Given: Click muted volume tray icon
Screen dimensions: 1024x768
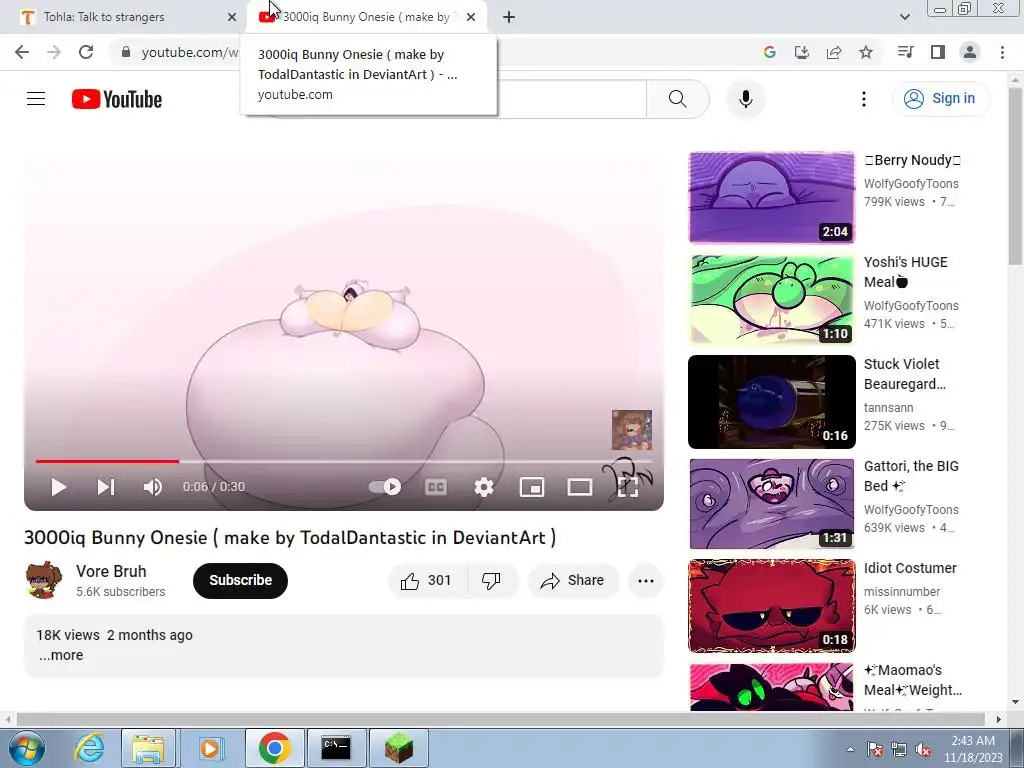Looking at the screenshot, I should pyautogui.click(x=923, y=749).
